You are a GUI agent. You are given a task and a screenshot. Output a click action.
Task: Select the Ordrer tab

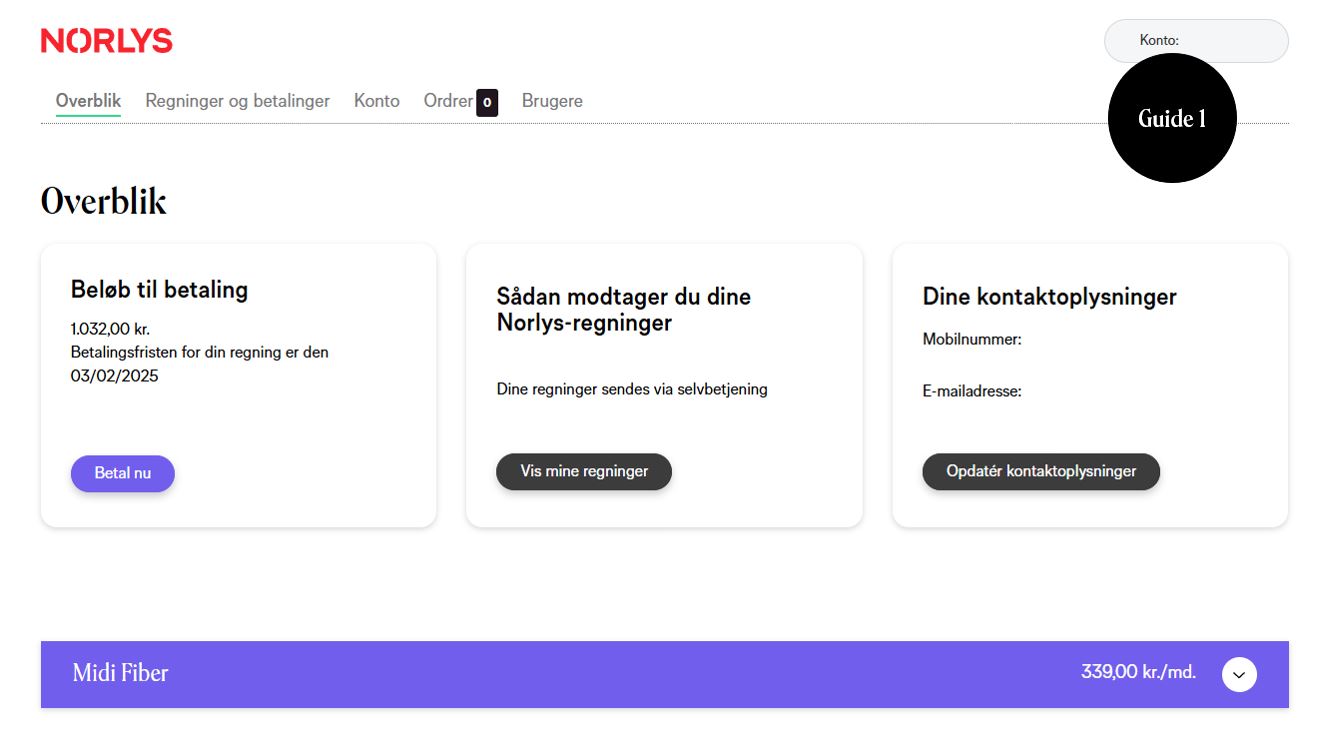447,101
